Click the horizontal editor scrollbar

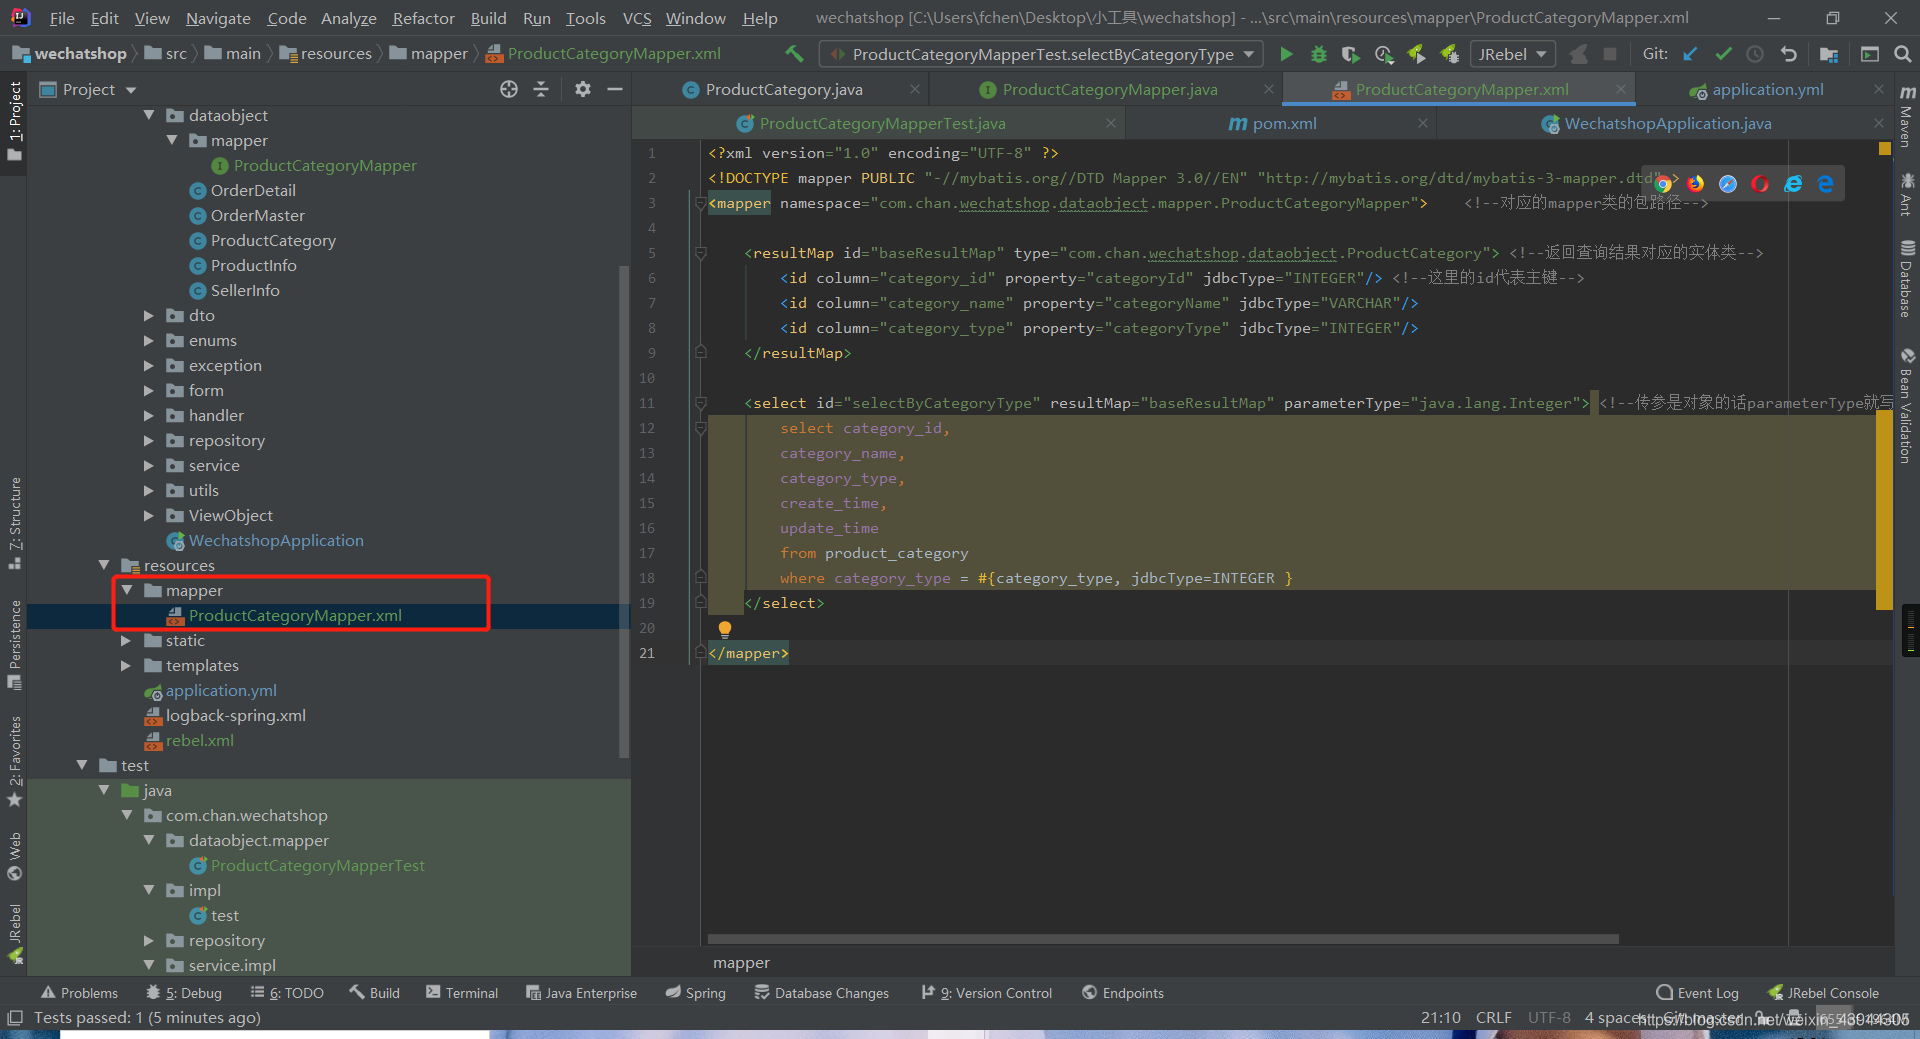1163,939
